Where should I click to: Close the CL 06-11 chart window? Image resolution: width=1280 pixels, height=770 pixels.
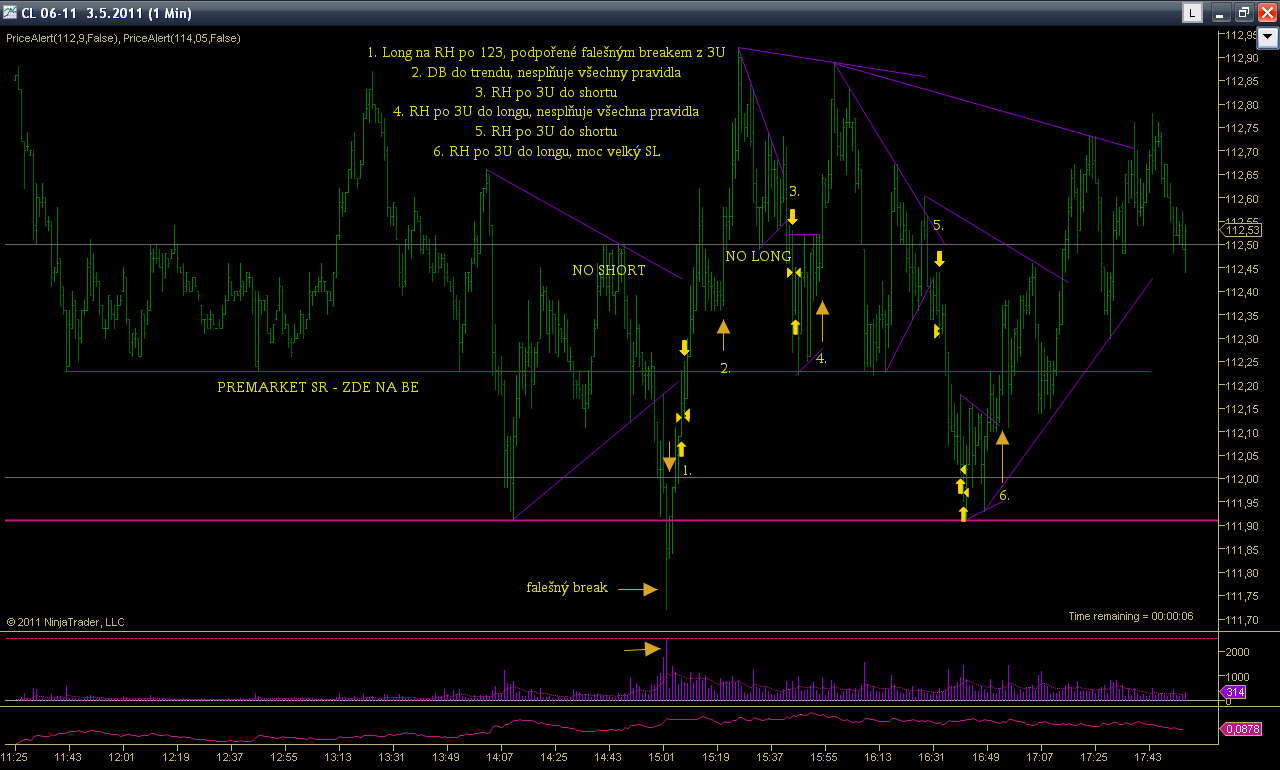pos(1266,13)
